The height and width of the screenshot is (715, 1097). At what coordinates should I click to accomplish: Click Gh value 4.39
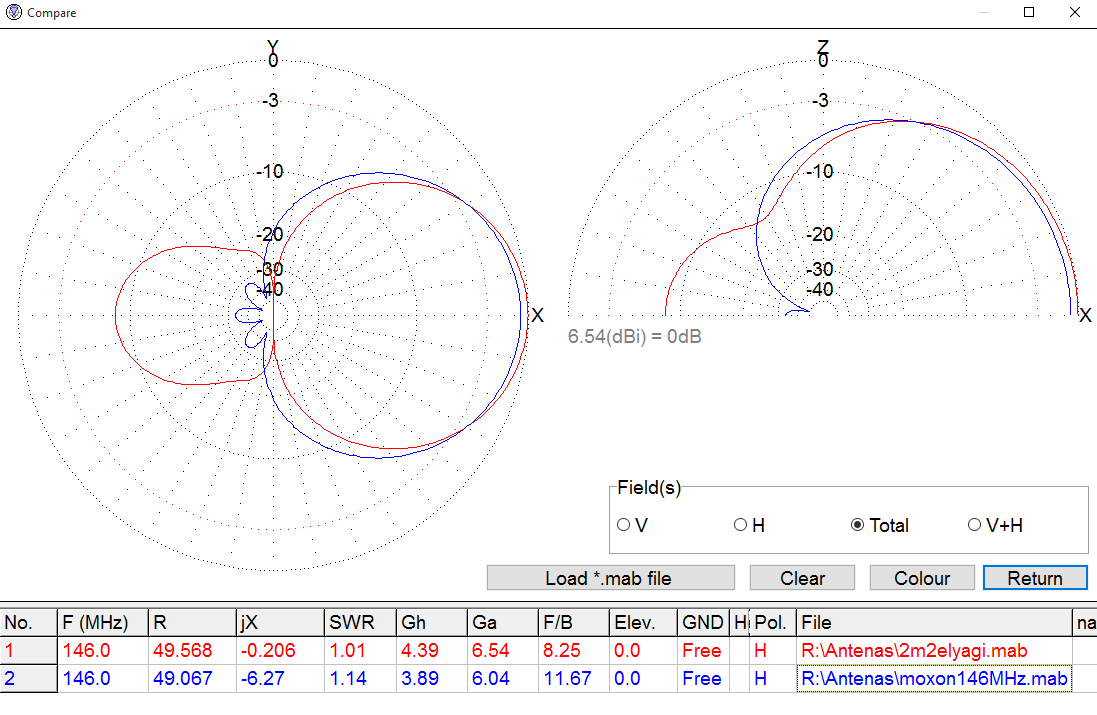click(432, 651)
